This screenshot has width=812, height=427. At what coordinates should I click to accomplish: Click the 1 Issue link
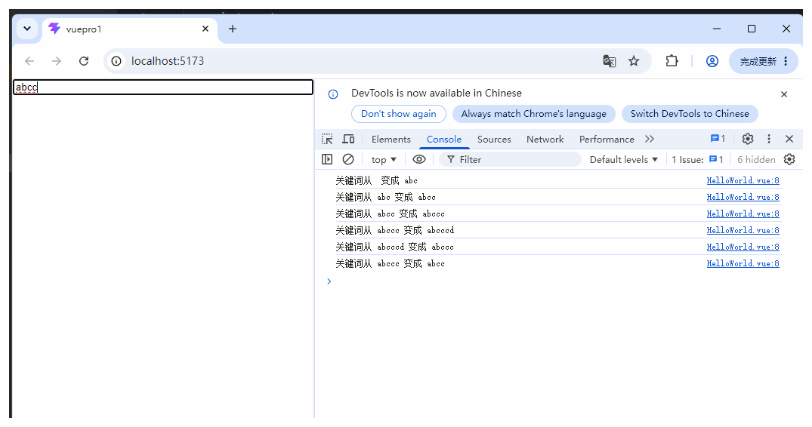pyautogui.click(x=697, y=160)
